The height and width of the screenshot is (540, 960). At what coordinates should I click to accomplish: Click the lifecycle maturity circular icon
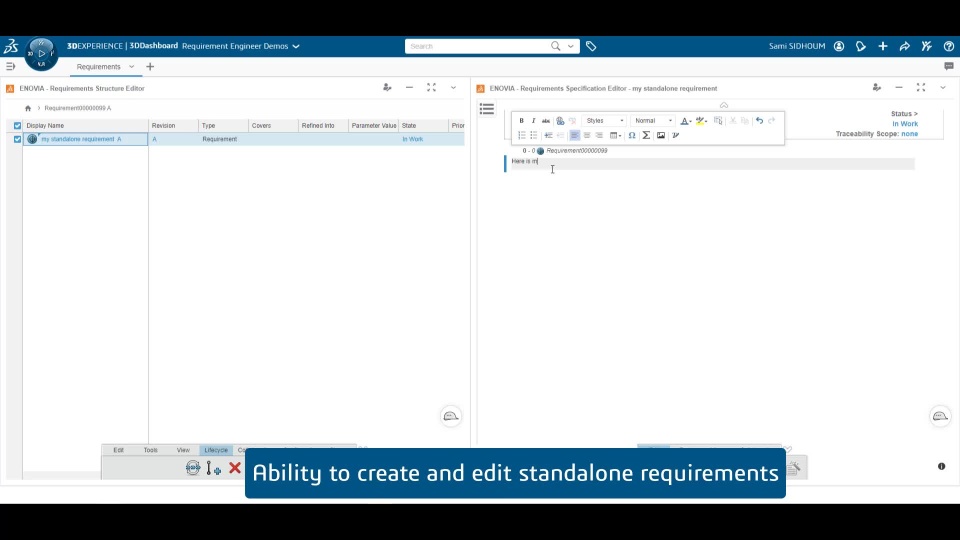(193, 468)
